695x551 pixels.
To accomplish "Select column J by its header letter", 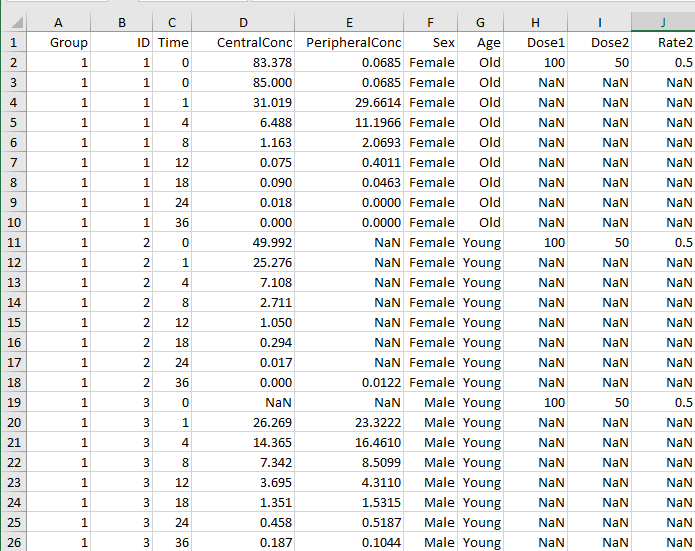I will [x=662, y=23].
